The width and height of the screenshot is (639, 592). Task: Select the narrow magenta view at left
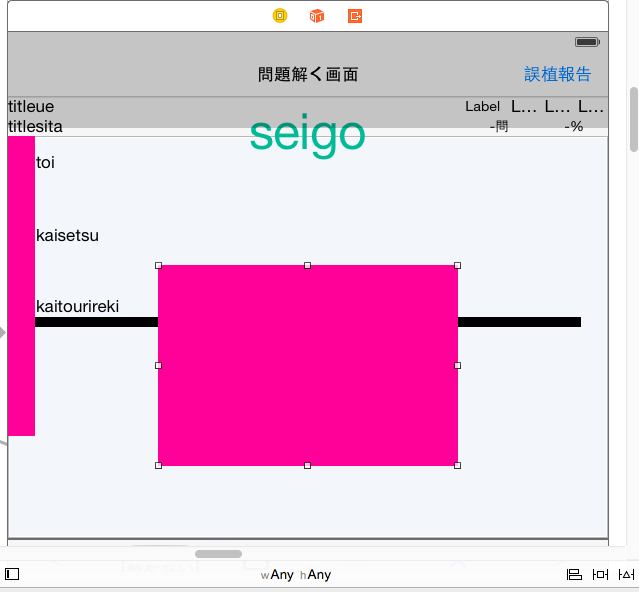tap(21, 286)
